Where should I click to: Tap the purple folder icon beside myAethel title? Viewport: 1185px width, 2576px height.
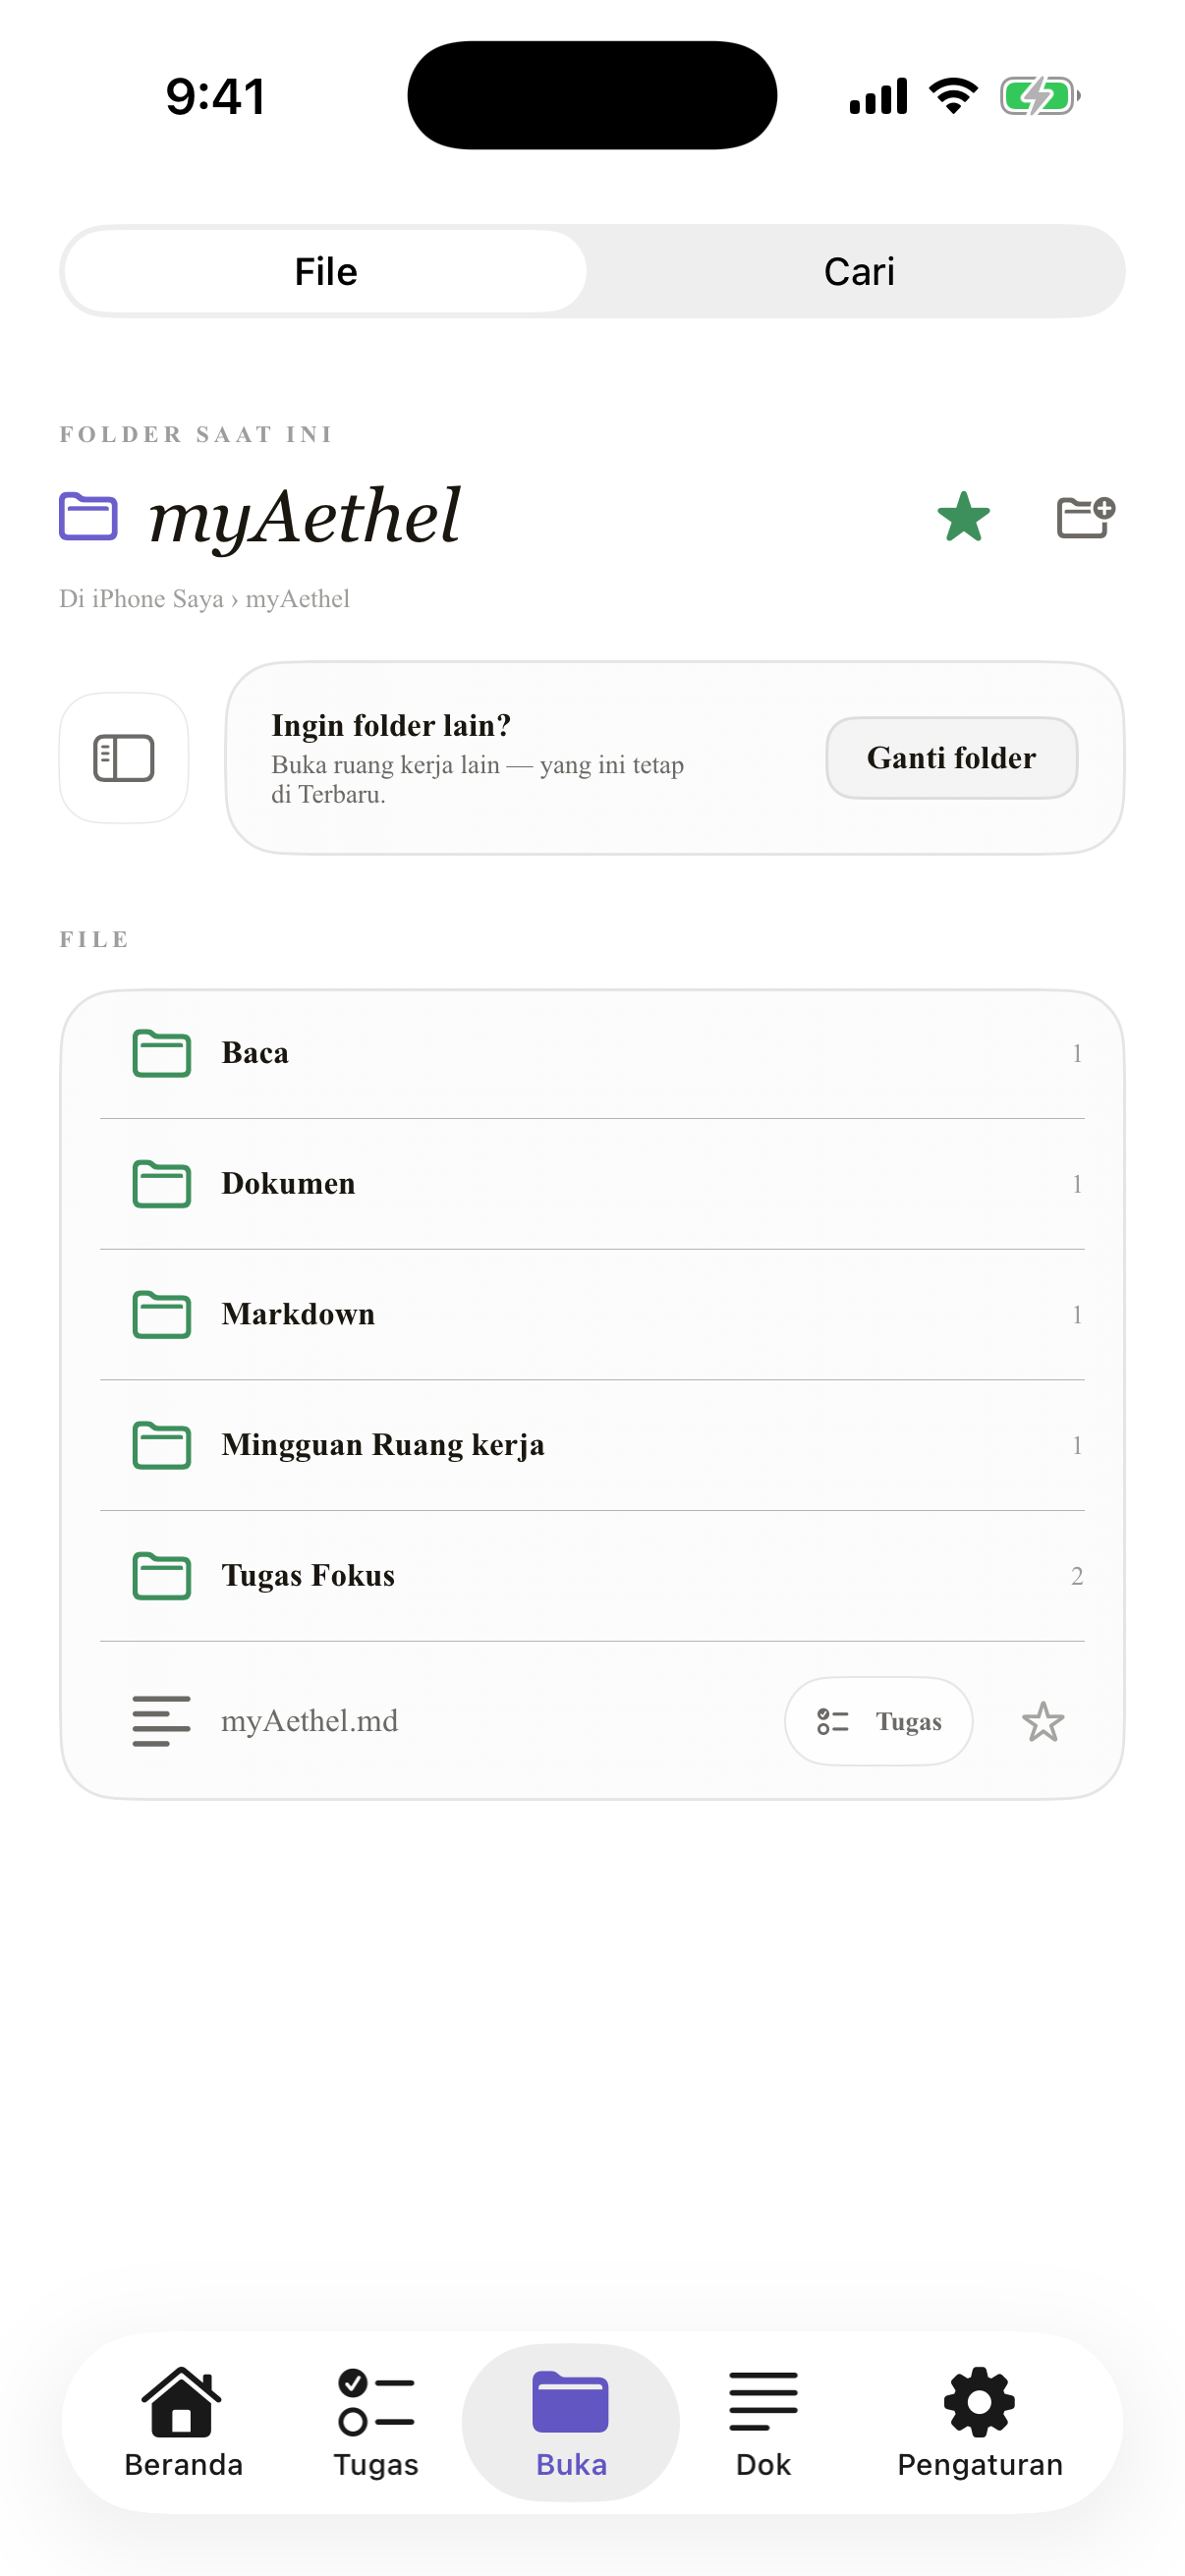[88, 516]
